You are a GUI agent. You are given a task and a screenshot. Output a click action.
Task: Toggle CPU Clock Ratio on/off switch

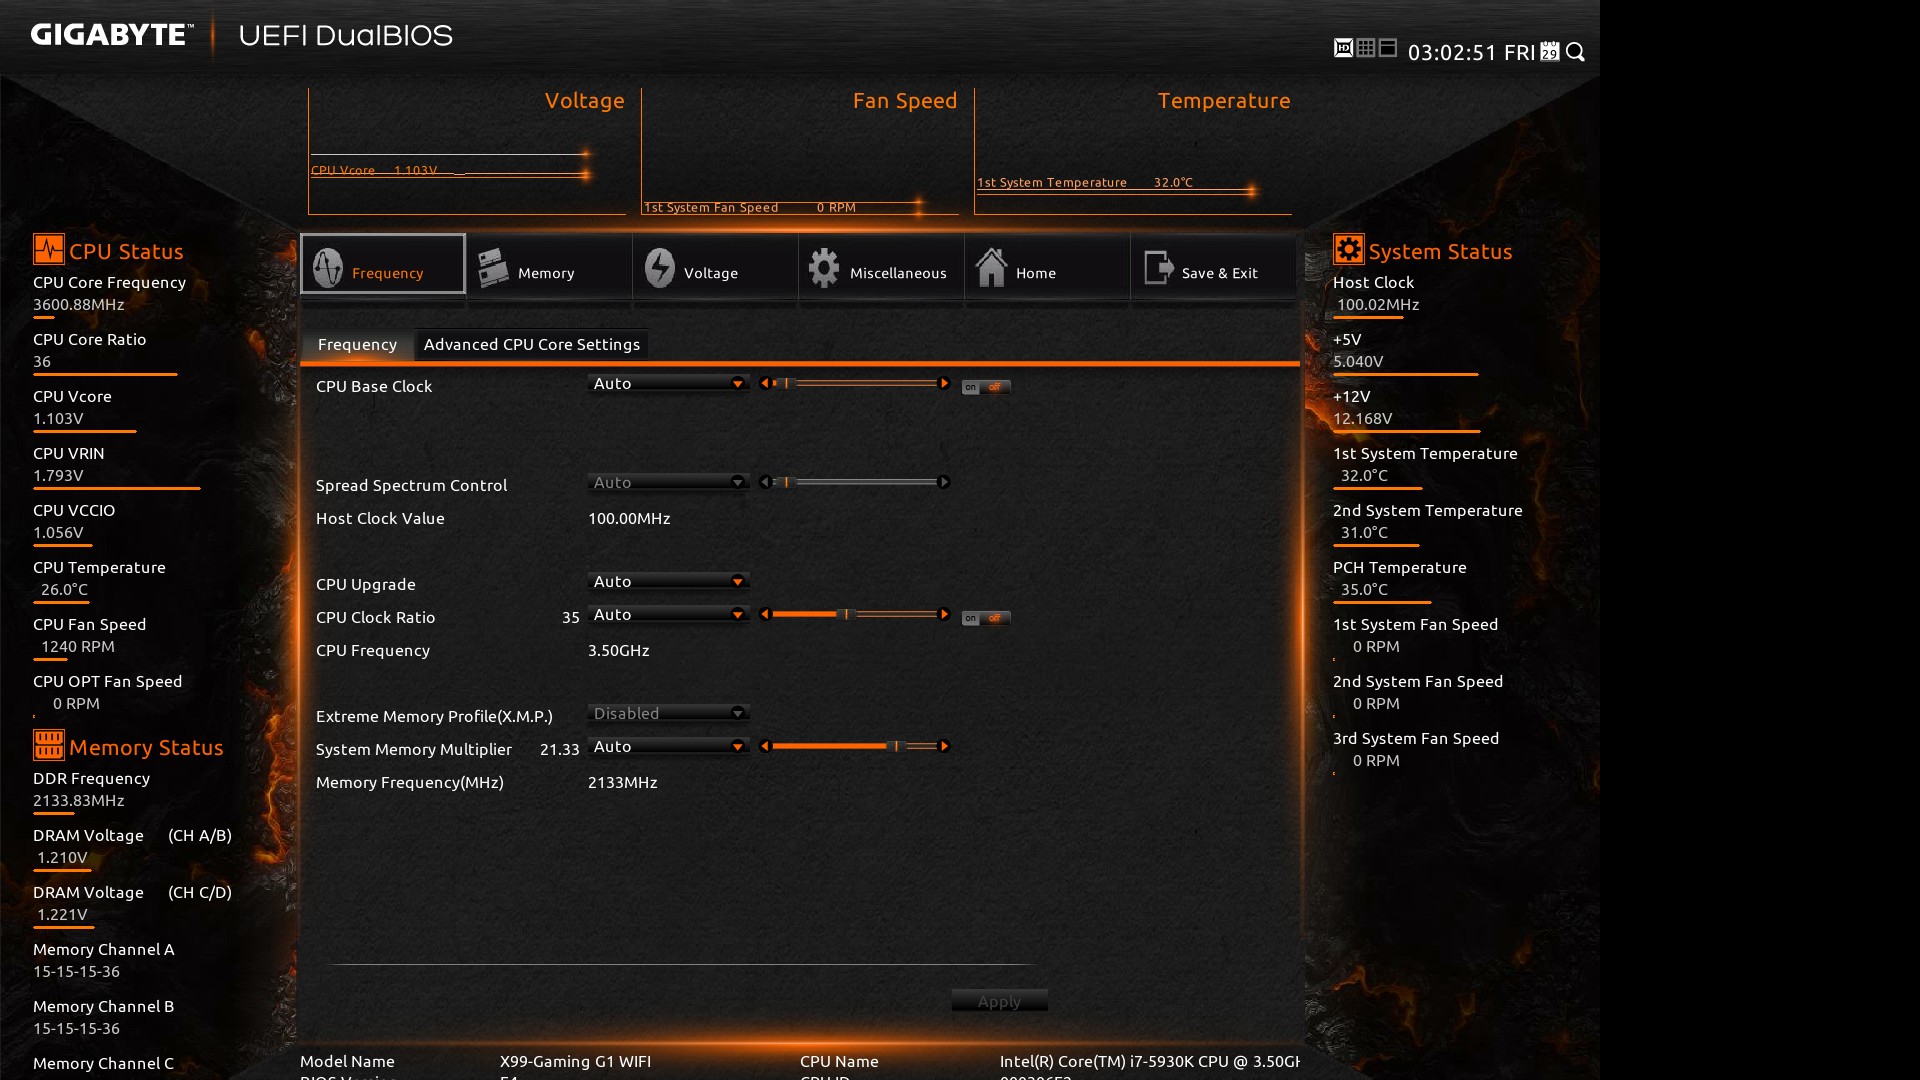point(986,618)
